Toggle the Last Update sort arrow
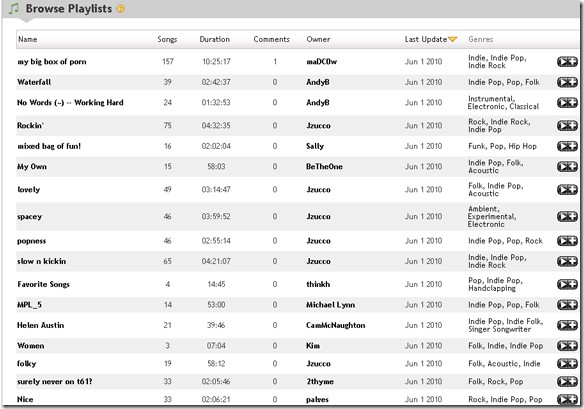The height and width of the screenshot is (409, 584). click(453, 39)
